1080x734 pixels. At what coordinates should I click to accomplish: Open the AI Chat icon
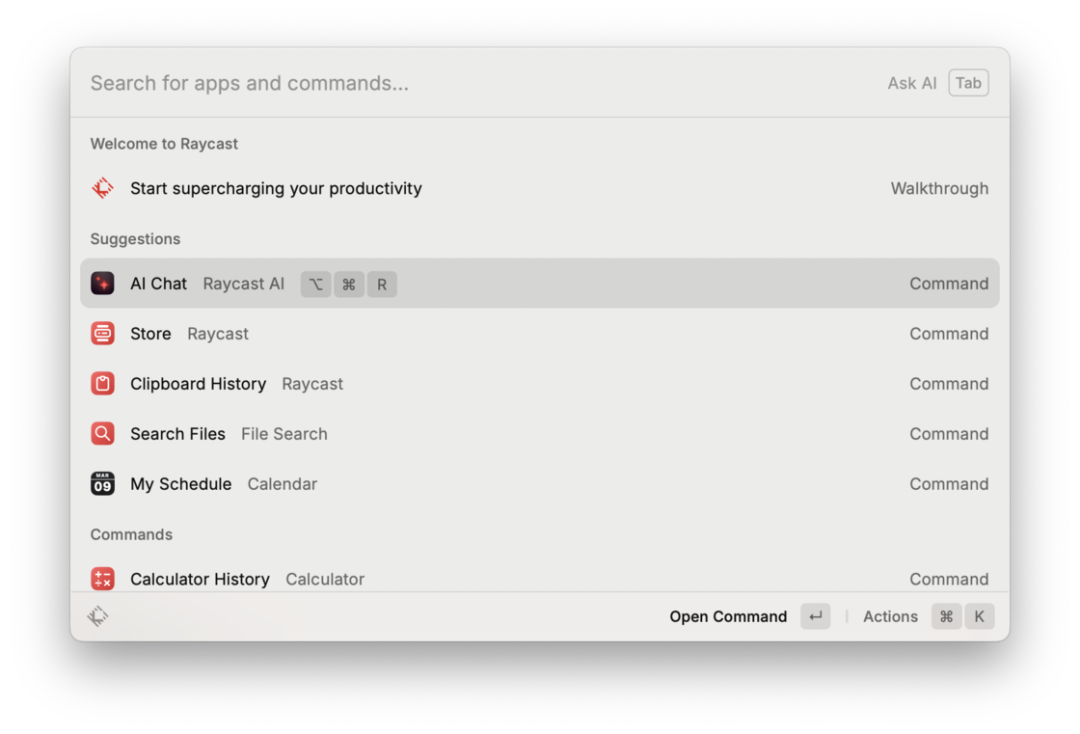[103, 283]
